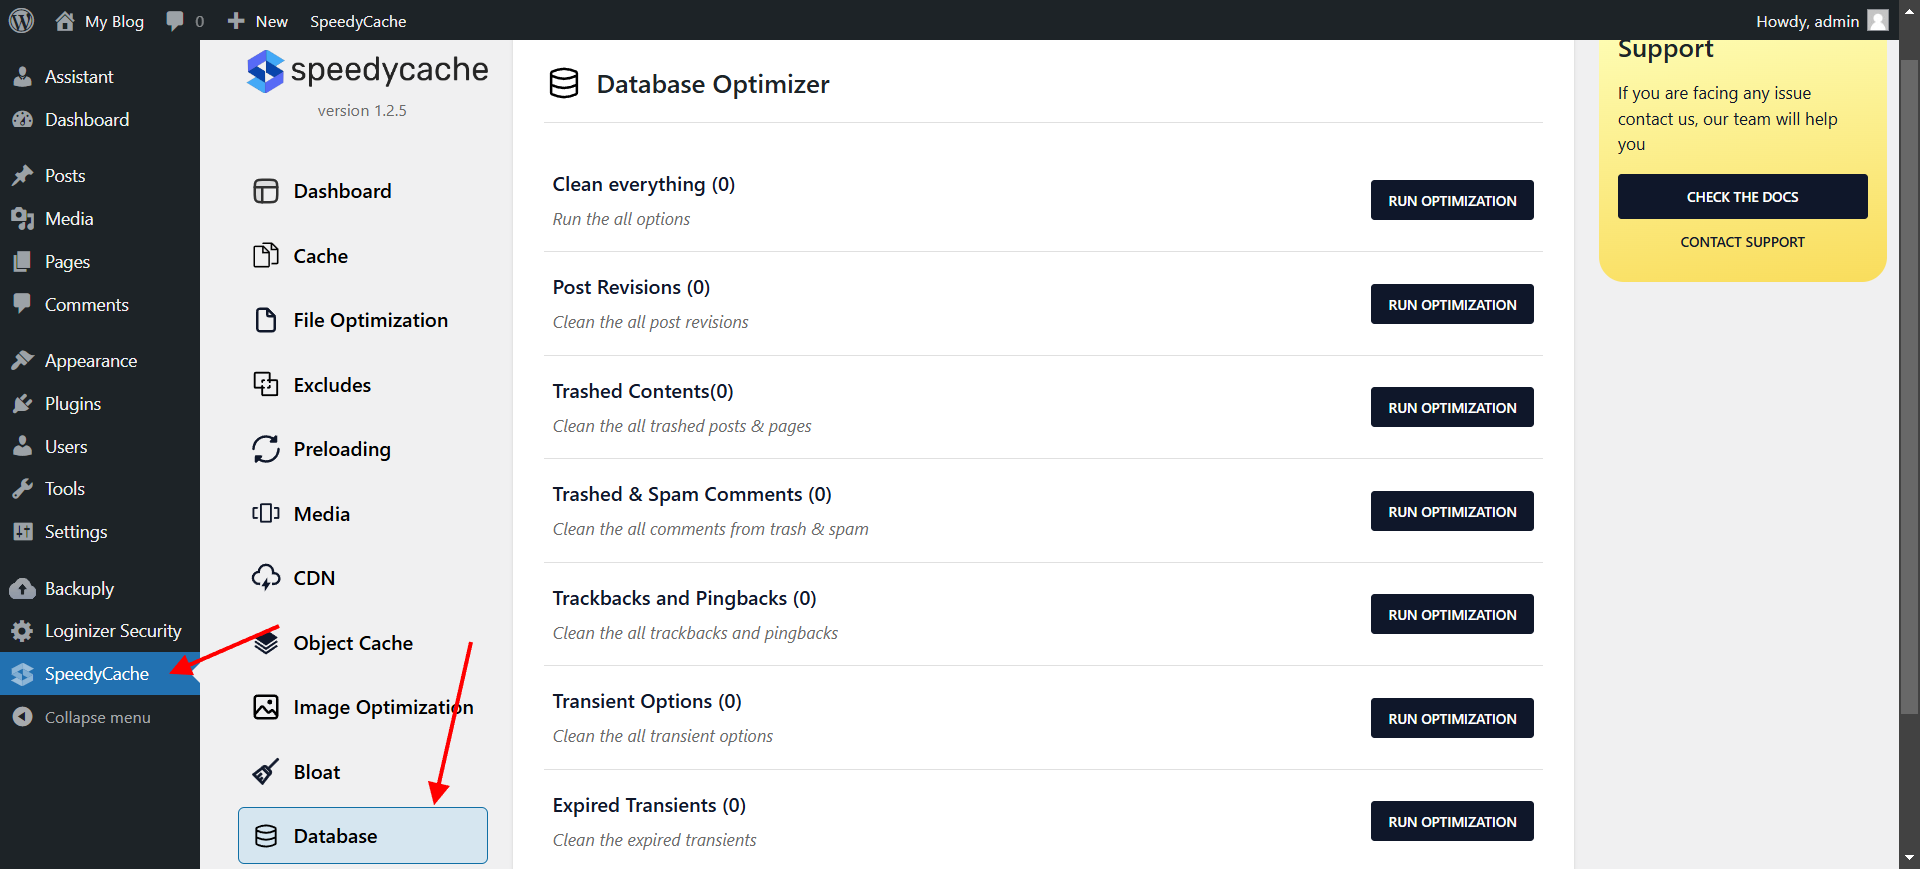Click Howdy, admin account link
Viewport: 1920px width, 869px height.
click(x=1821, y=21)
